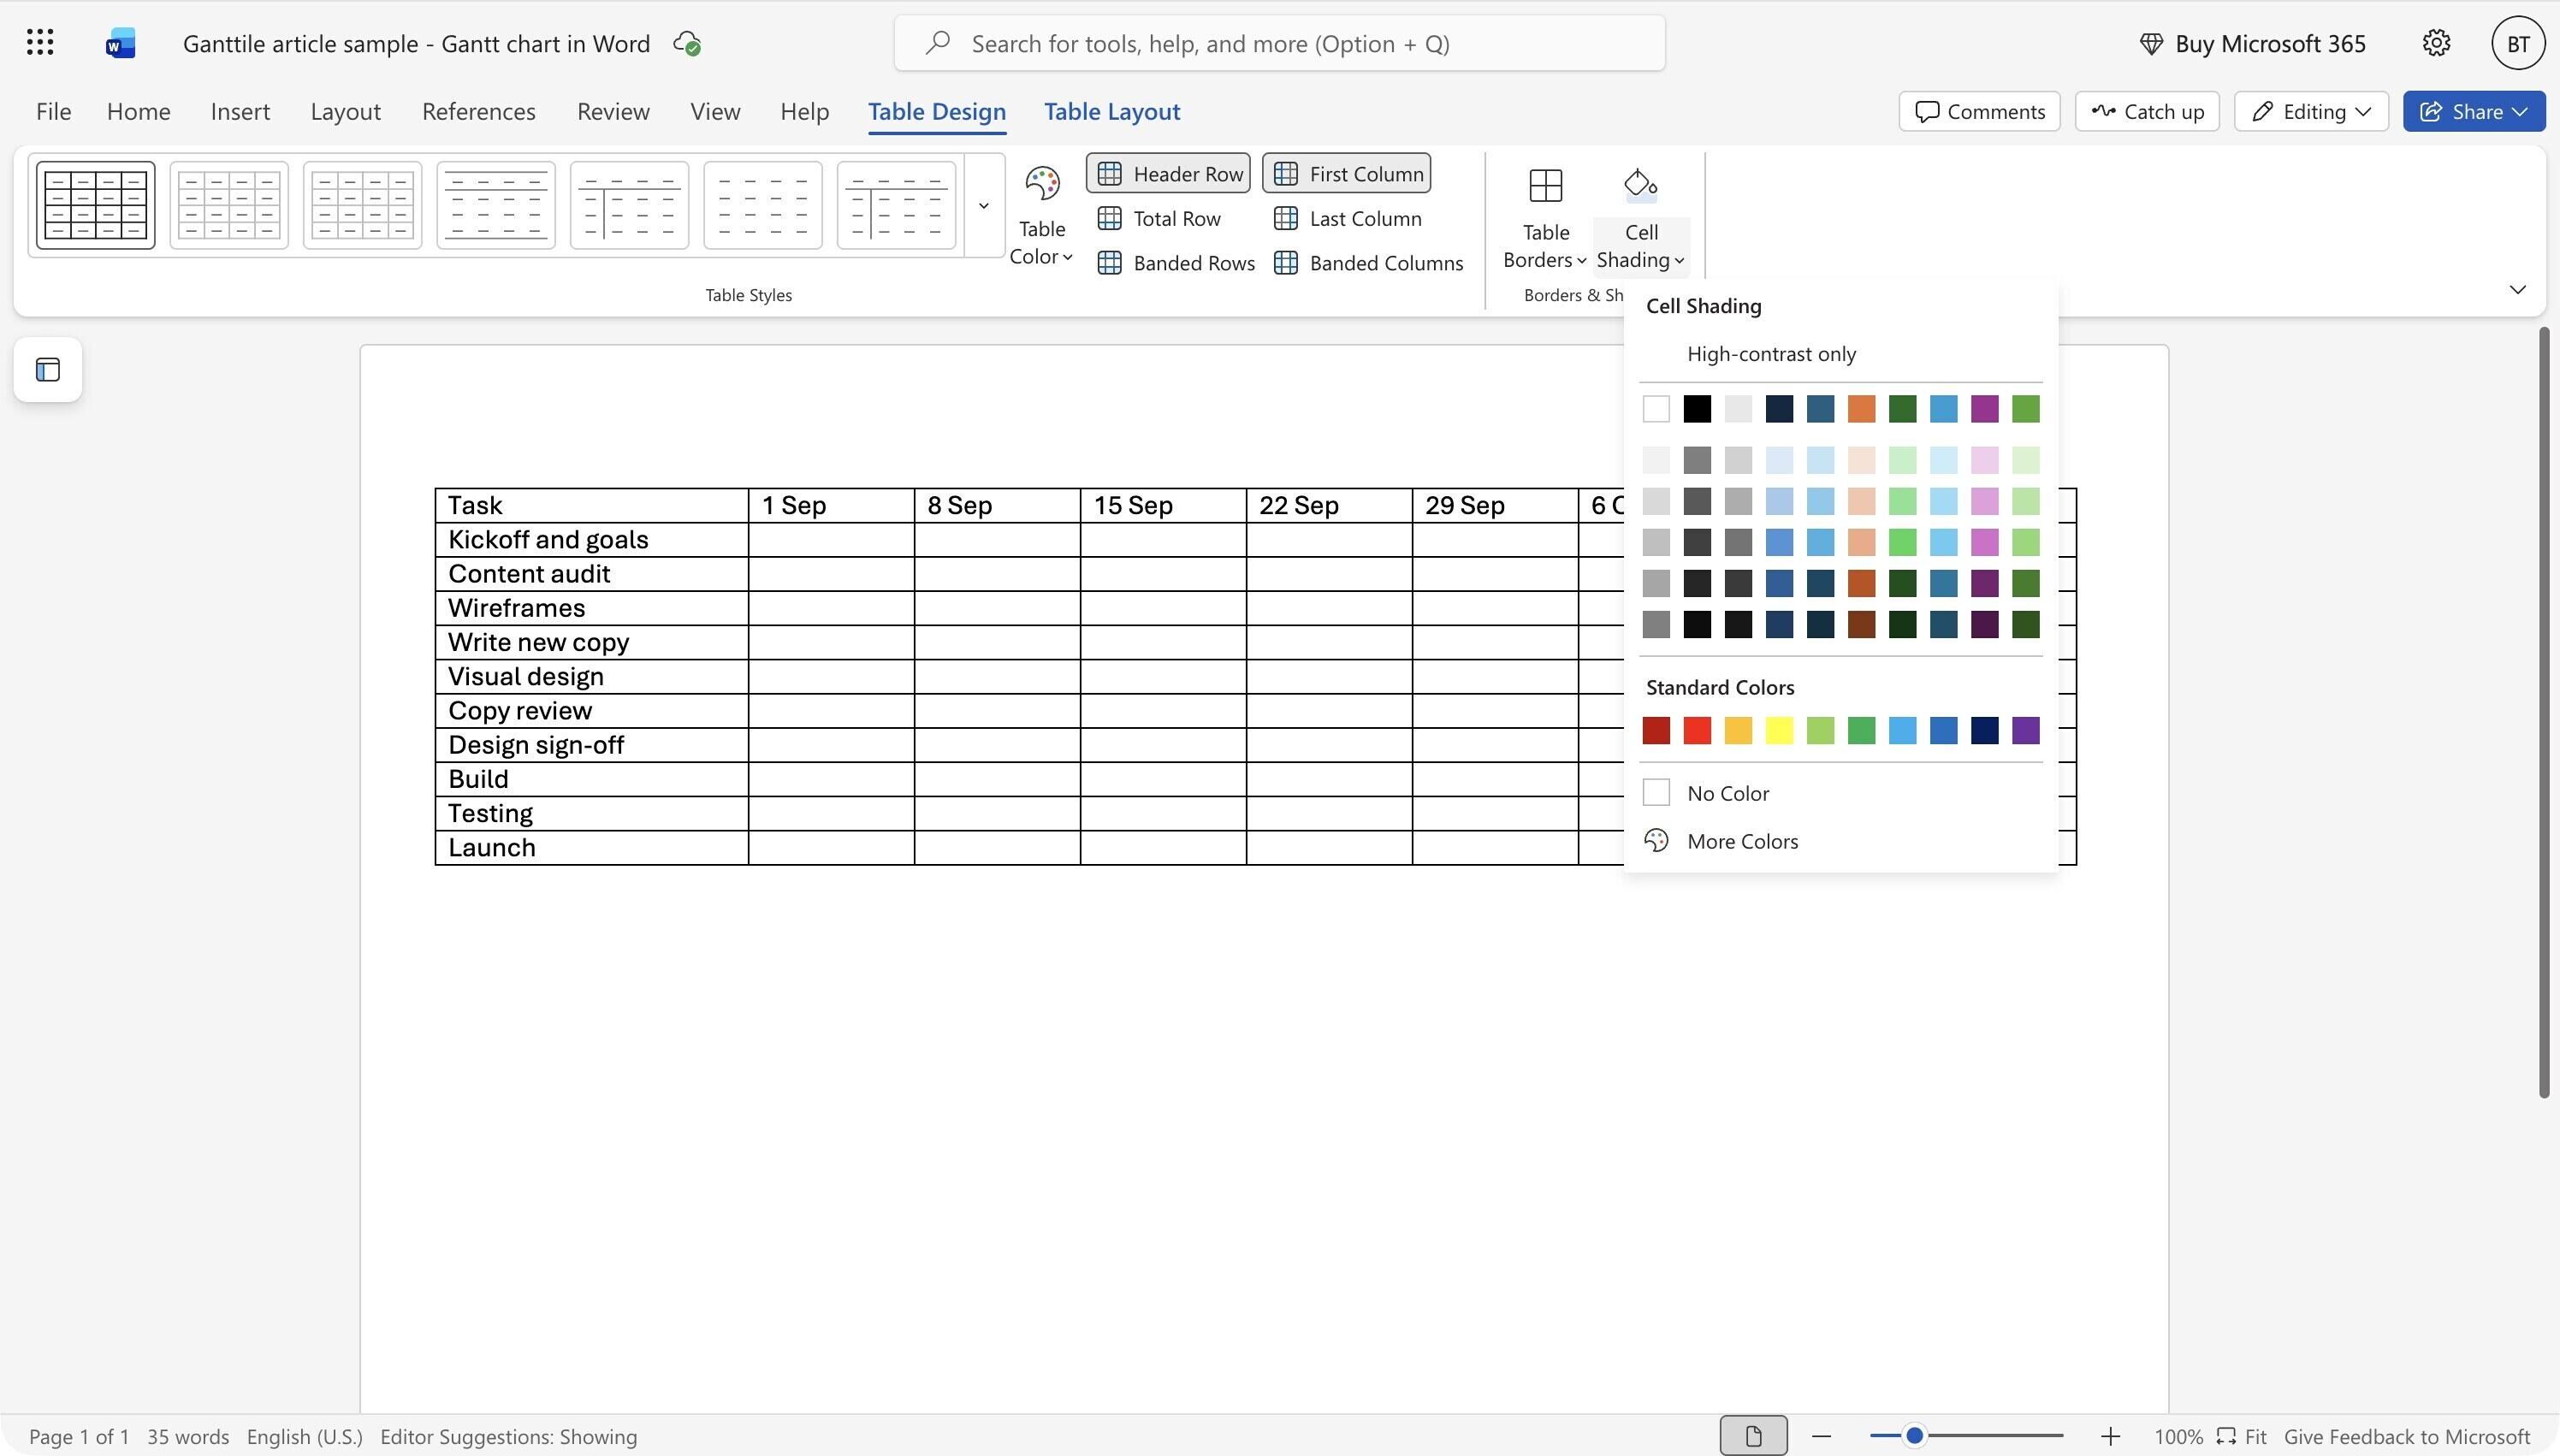2560x1456 pixels.
Task: Open the Table Borders grid icon
Action: (1545, 185)
